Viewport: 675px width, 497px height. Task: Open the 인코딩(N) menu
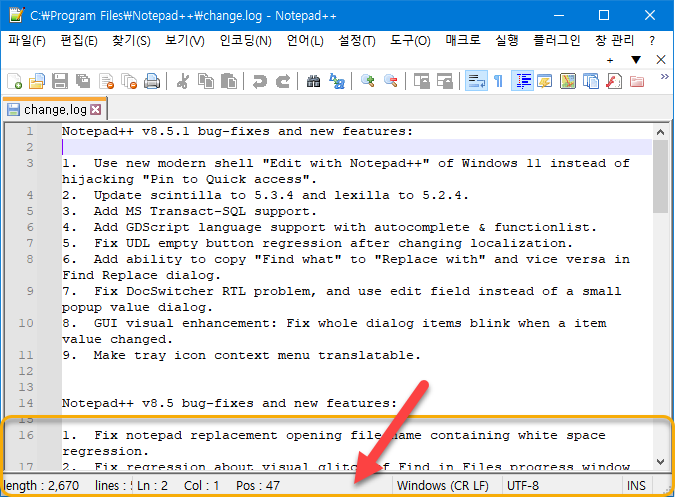245,41
